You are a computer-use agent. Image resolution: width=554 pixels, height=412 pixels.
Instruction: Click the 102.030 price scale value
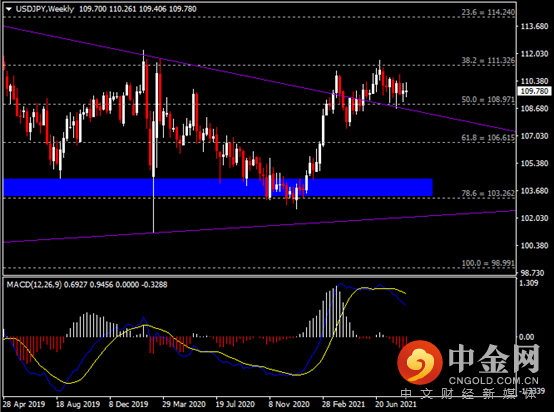pos(535,218)
